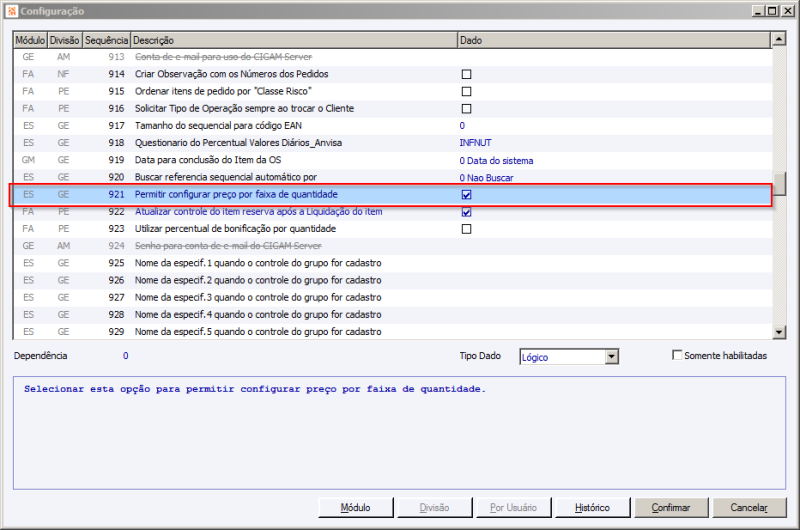Viewport: 800px width, 530px height.
Task: Click the scrollbar down arrow of the list
Action: click(779, 332)
